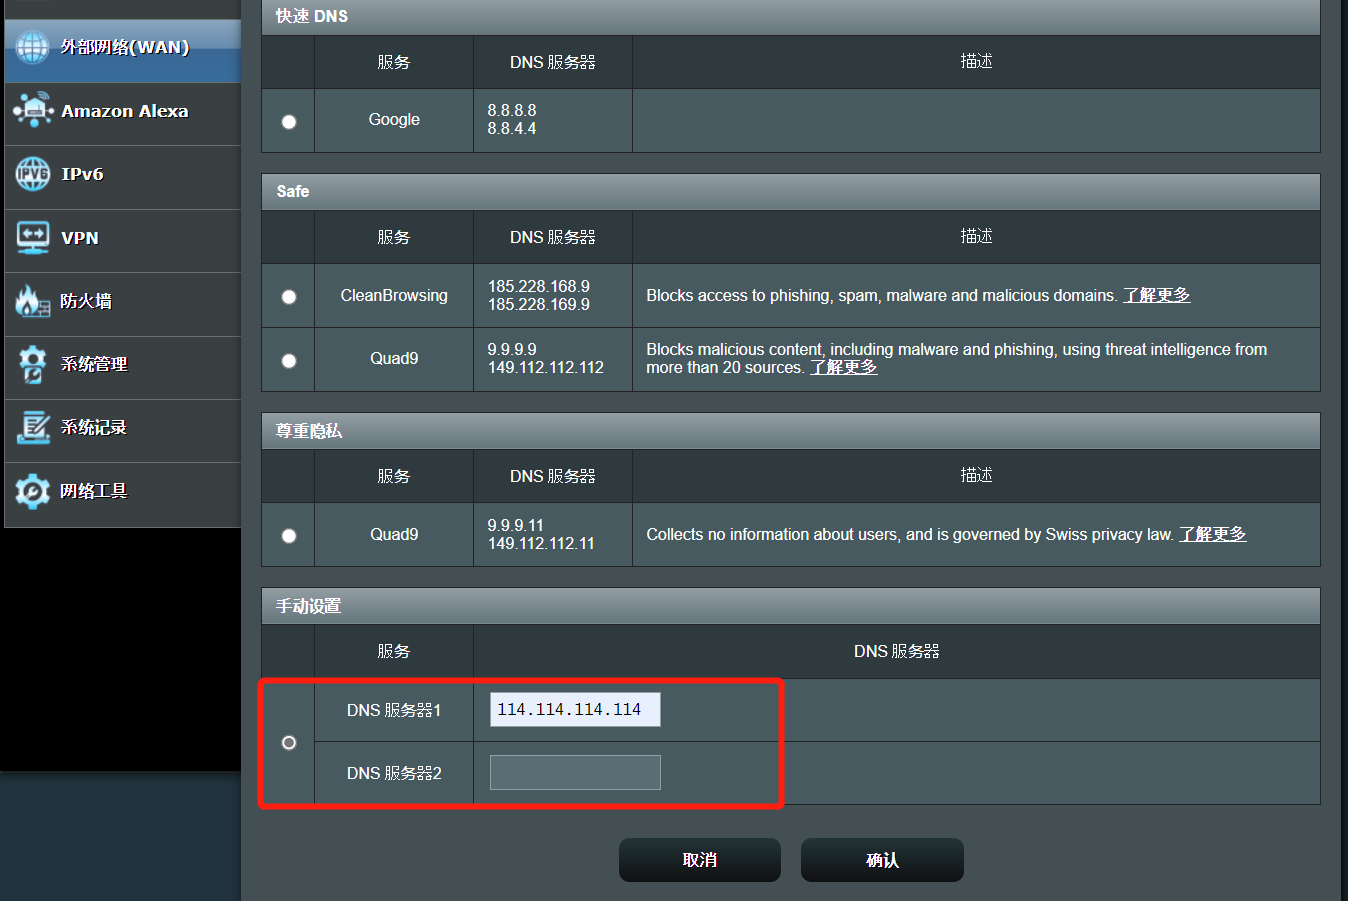1348x901 pixels.
Task: Click the system administration gear icon
Action: 32,364
